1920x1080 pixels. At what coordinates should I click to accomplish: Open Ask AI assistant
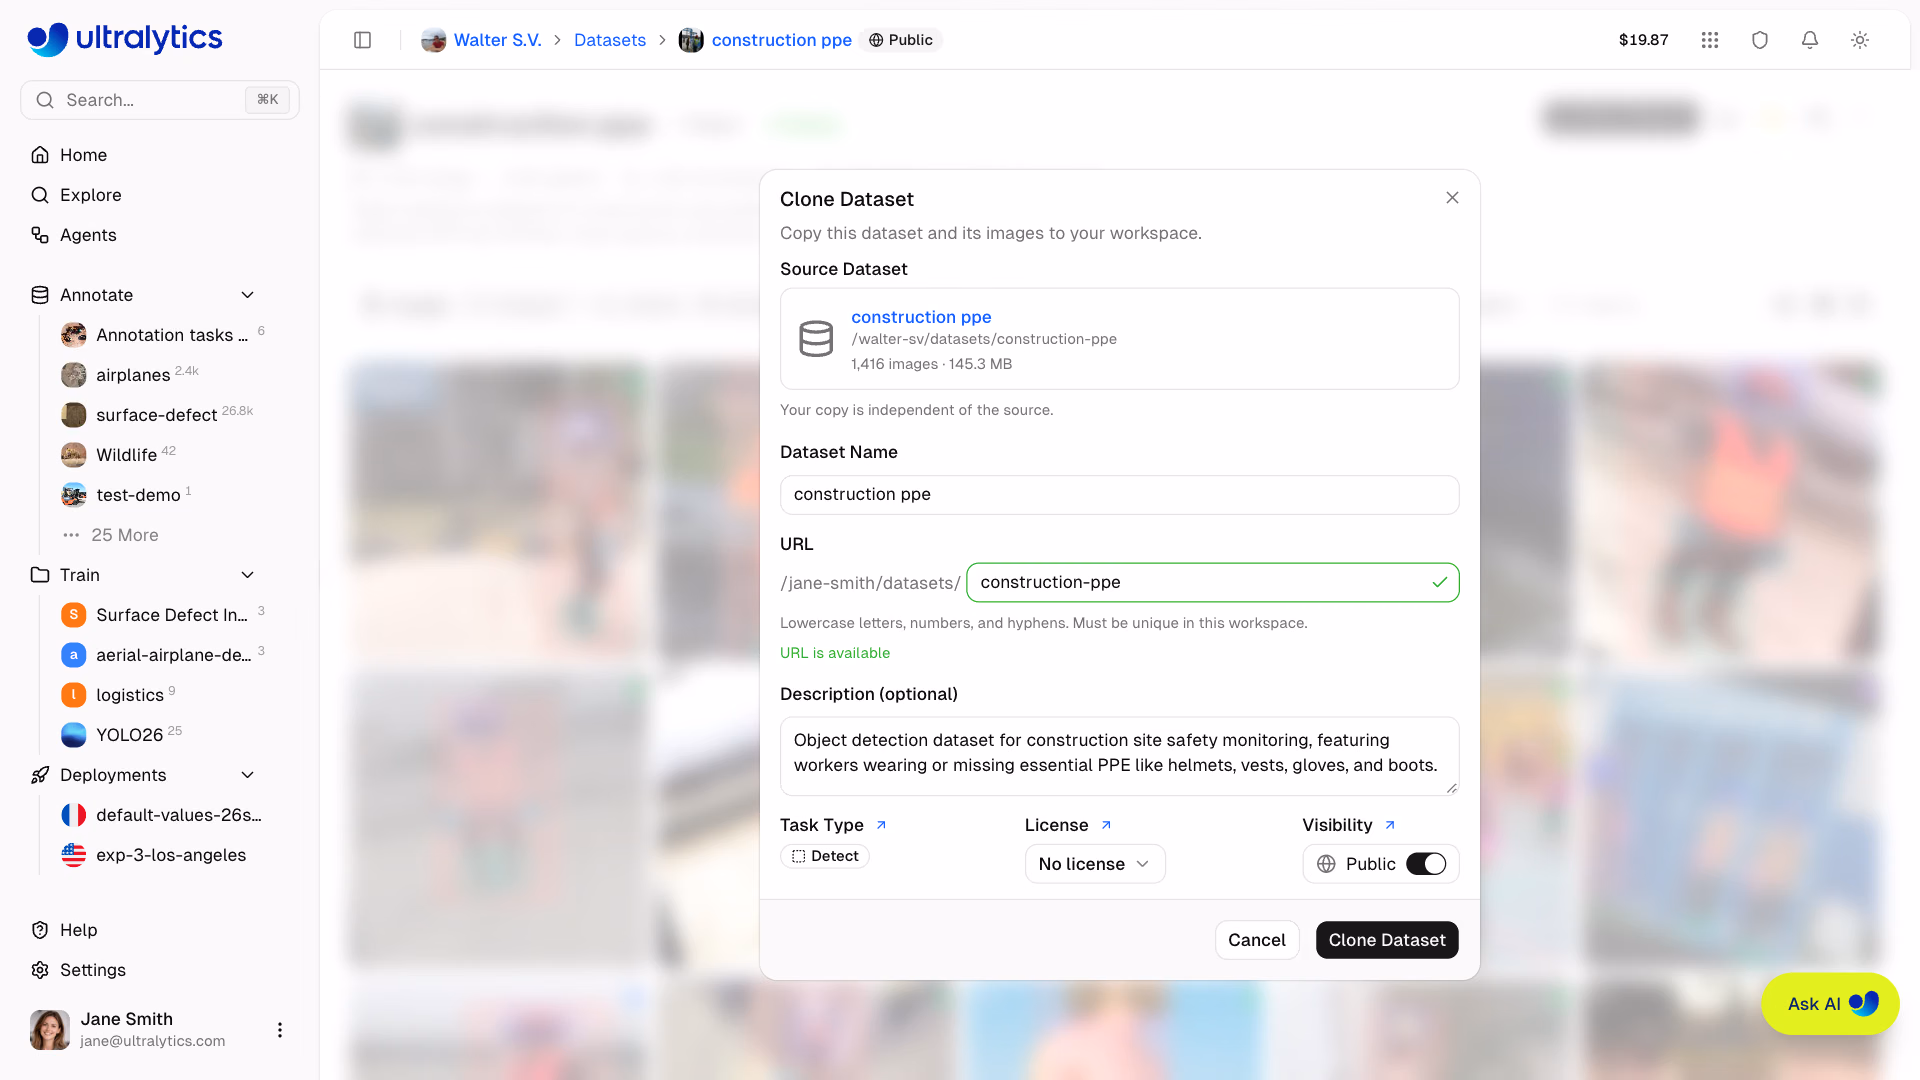point(1830,1004)
